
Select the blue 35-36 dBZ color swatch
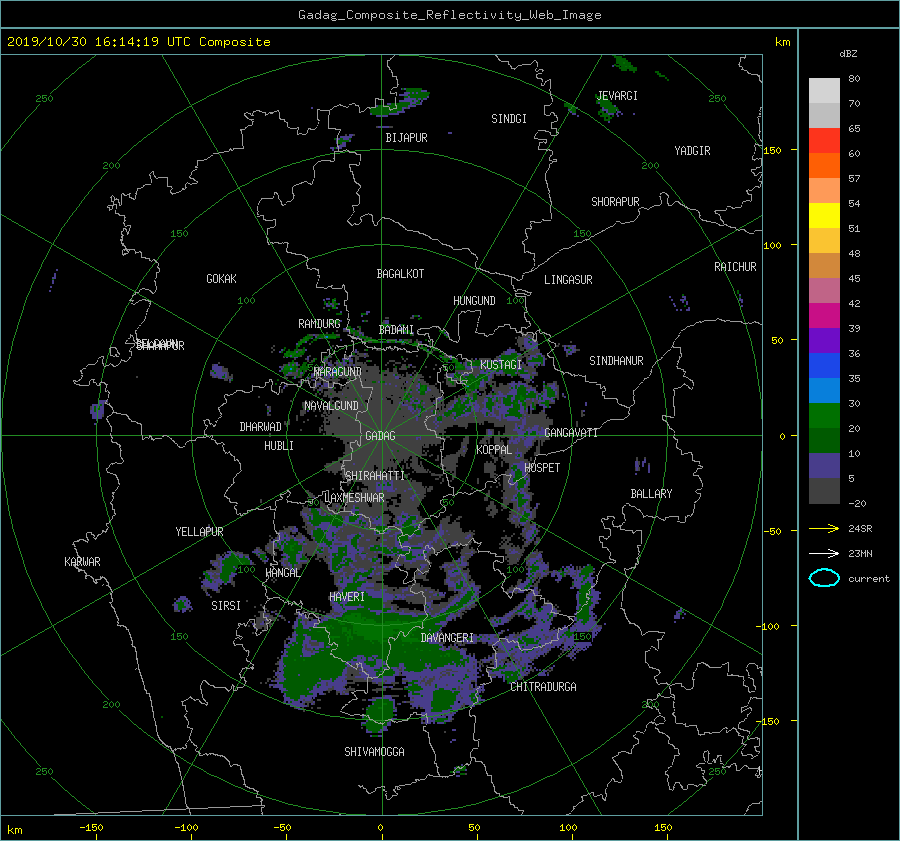824,365
